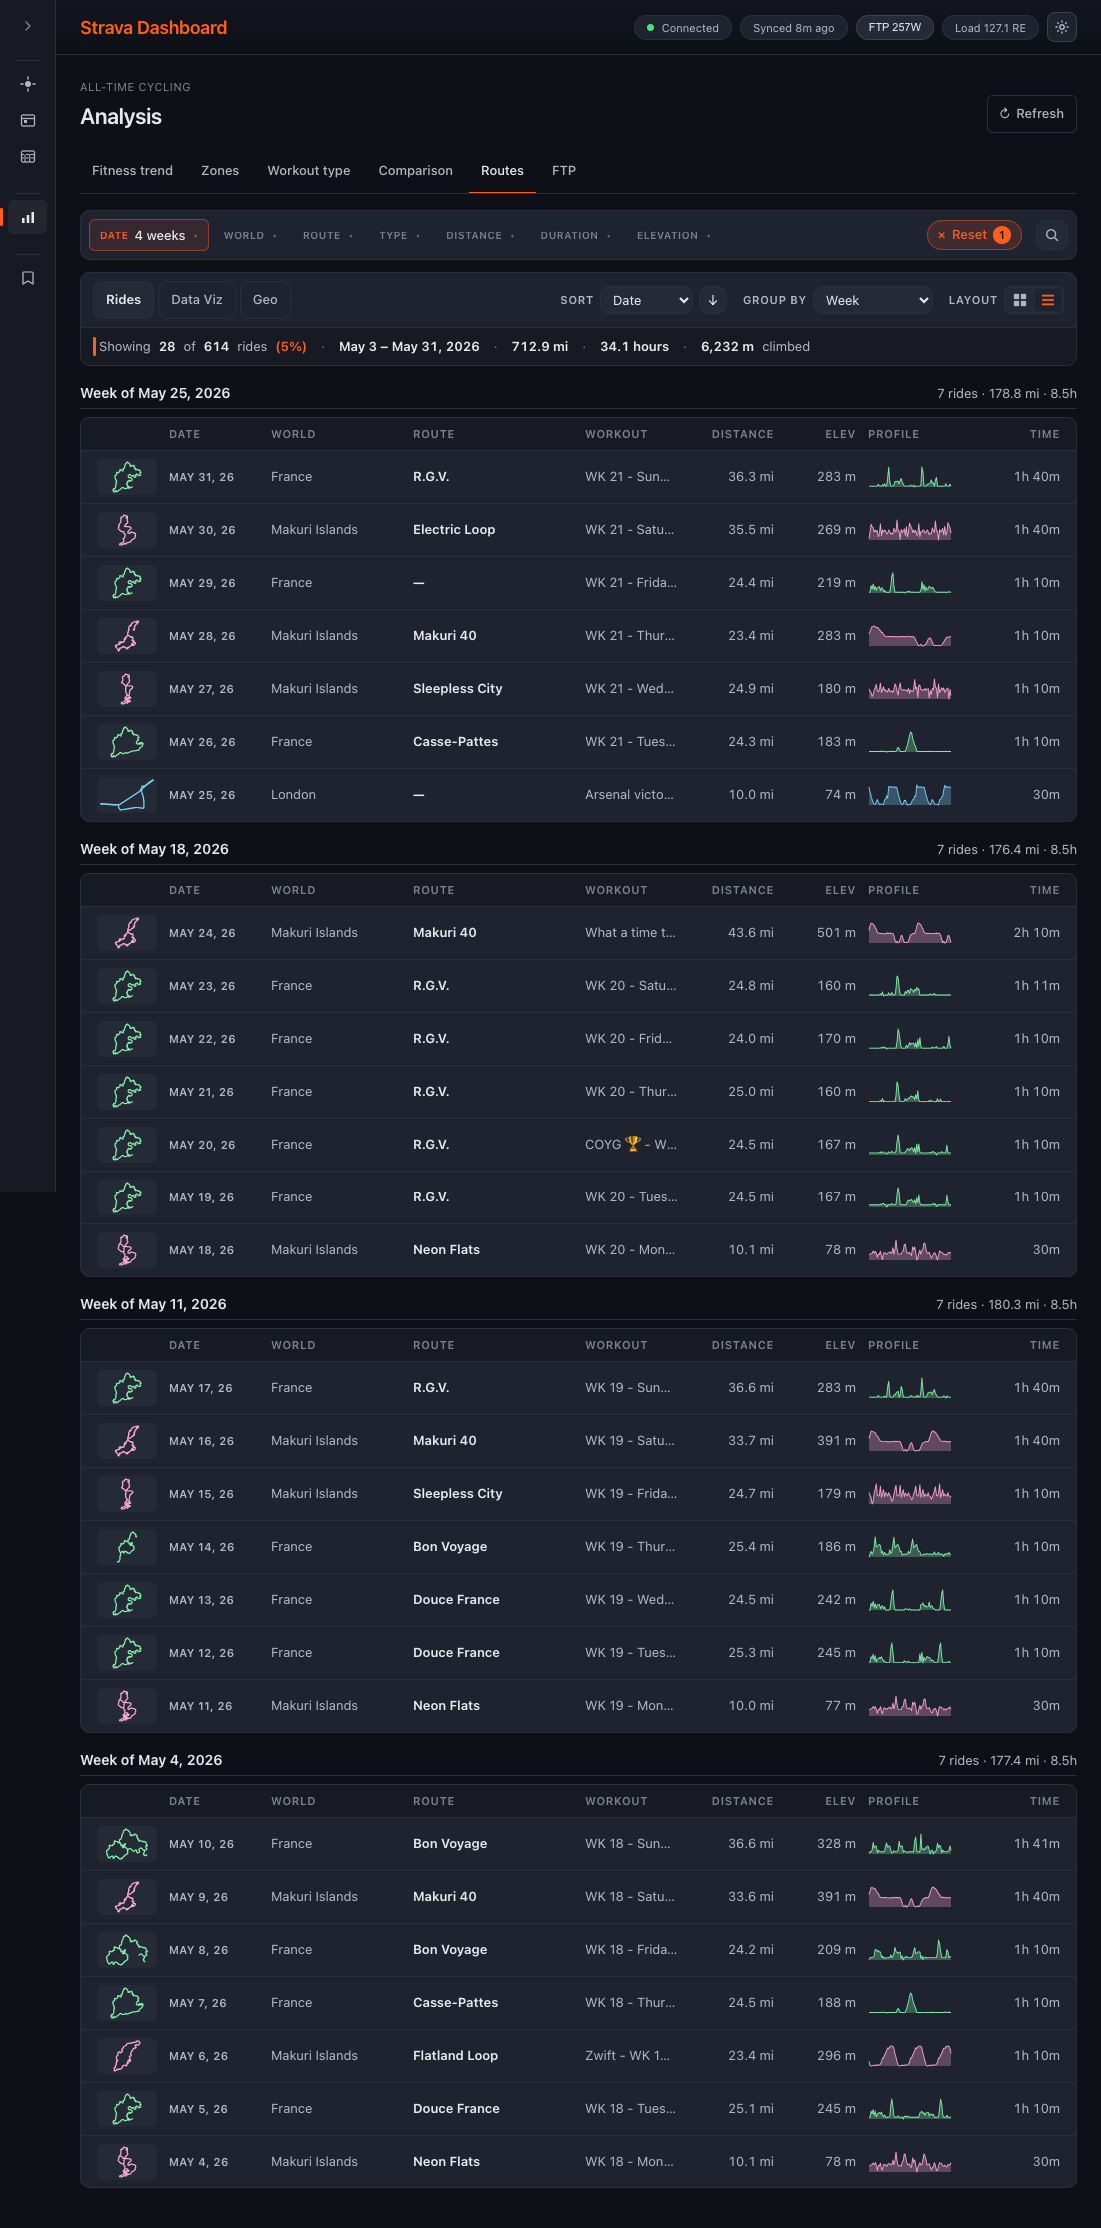The image size is (1101, 2228).
Task: Click the search magnifier icon in filter bar
Action: pyautogui.click(x=1052, y=235)
